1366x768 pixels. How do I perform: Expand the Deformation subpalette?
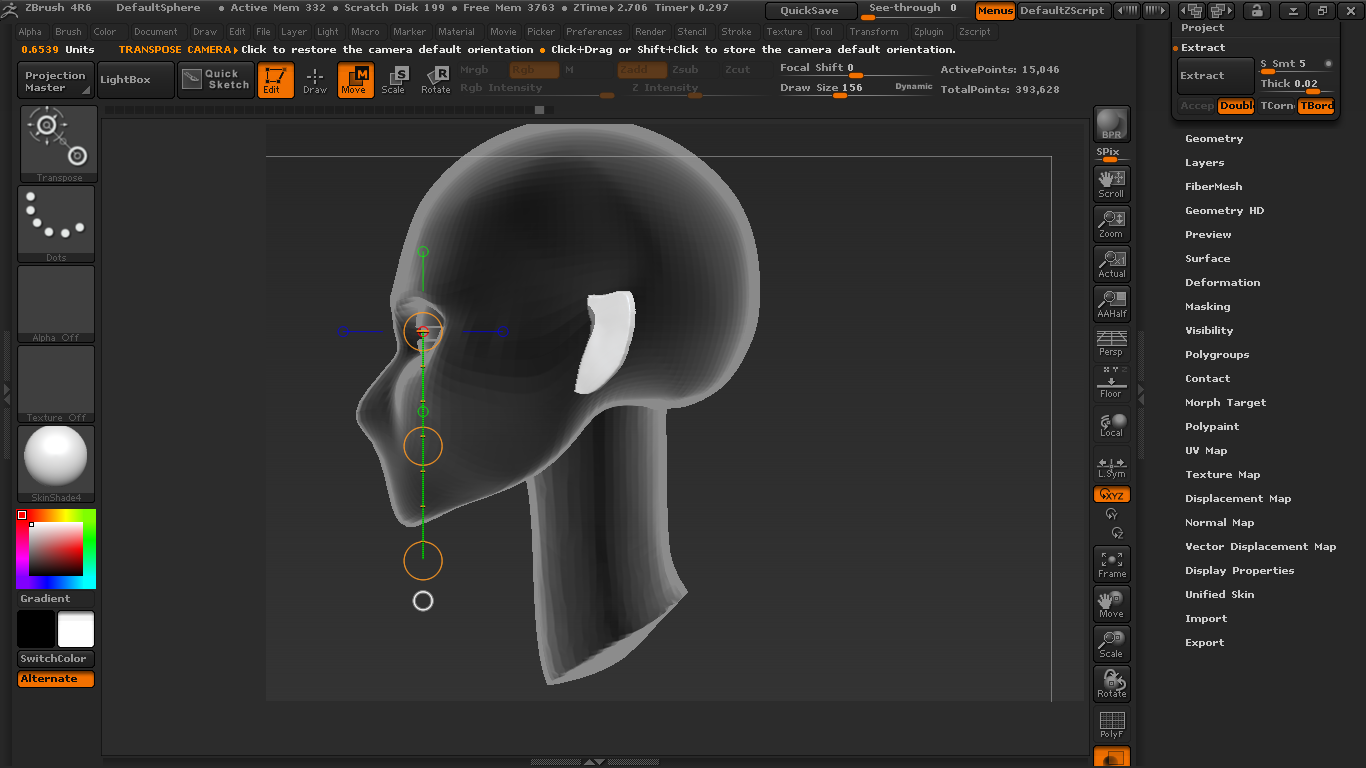click(x=1222, y=283)
